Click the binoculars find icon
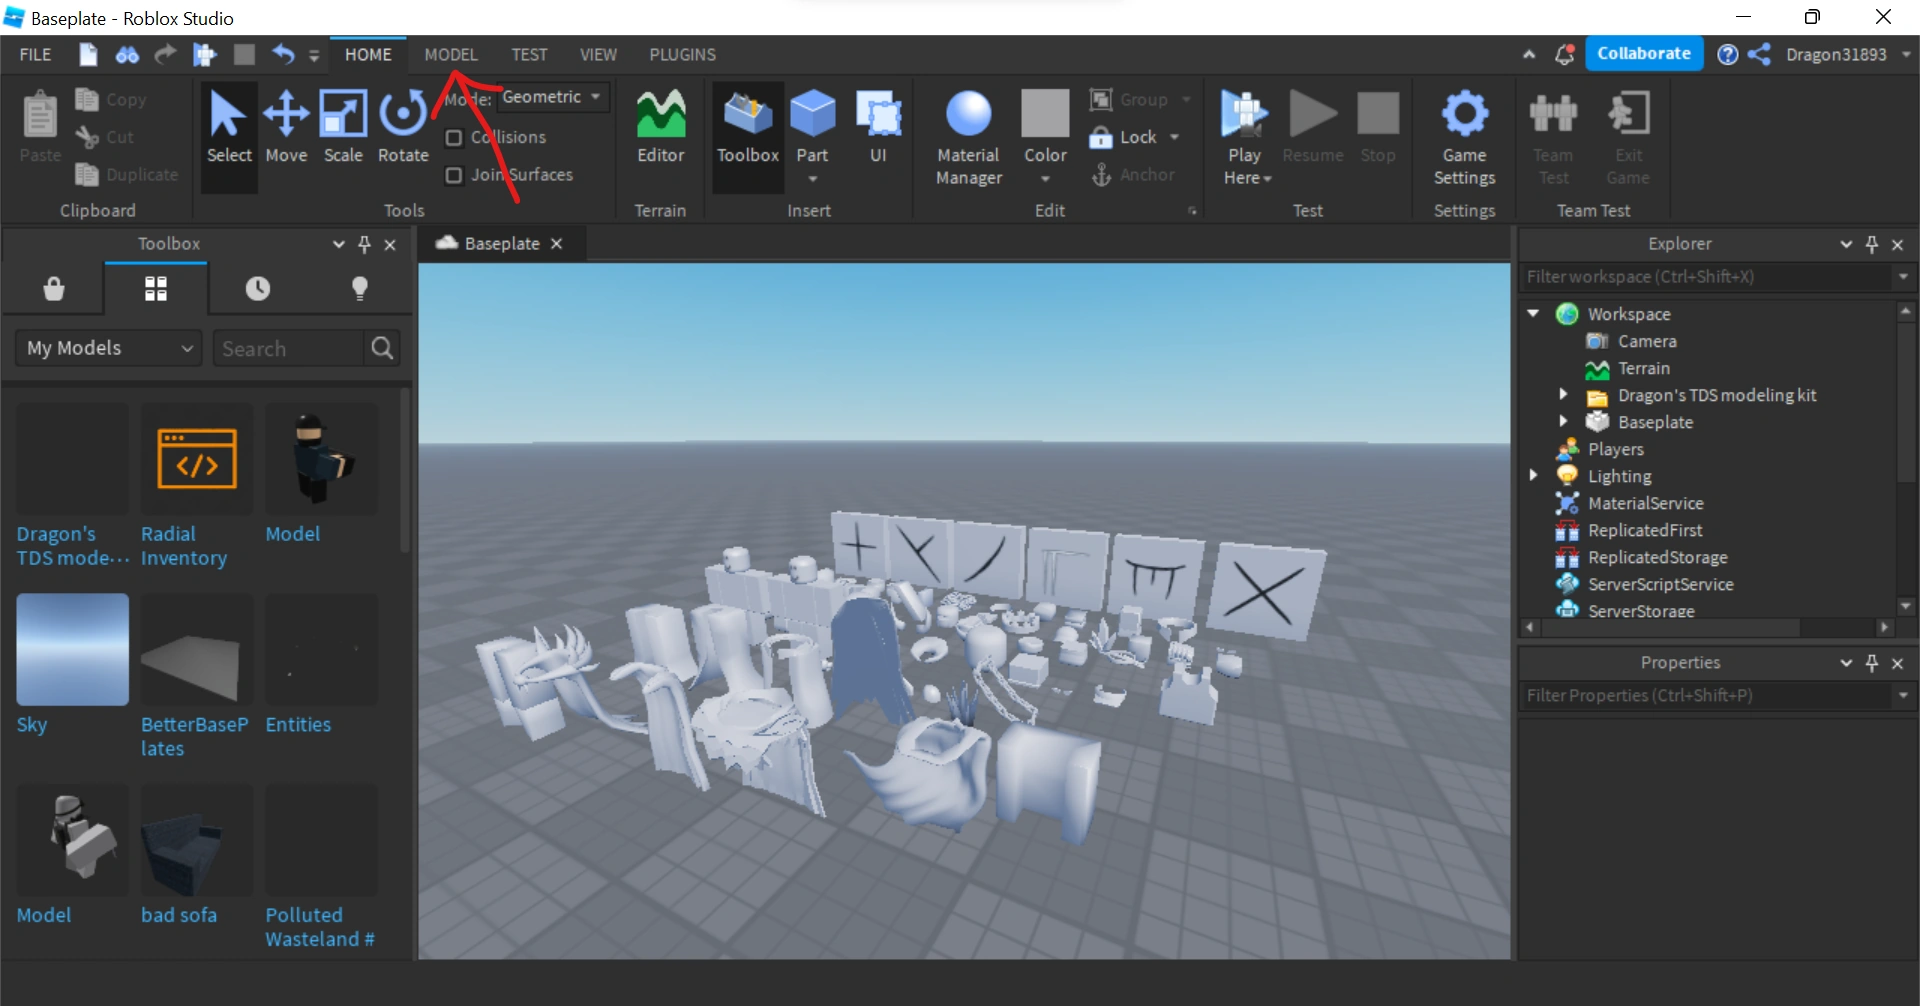The width and height of the screenshot is (1920, 1006). 127,54
